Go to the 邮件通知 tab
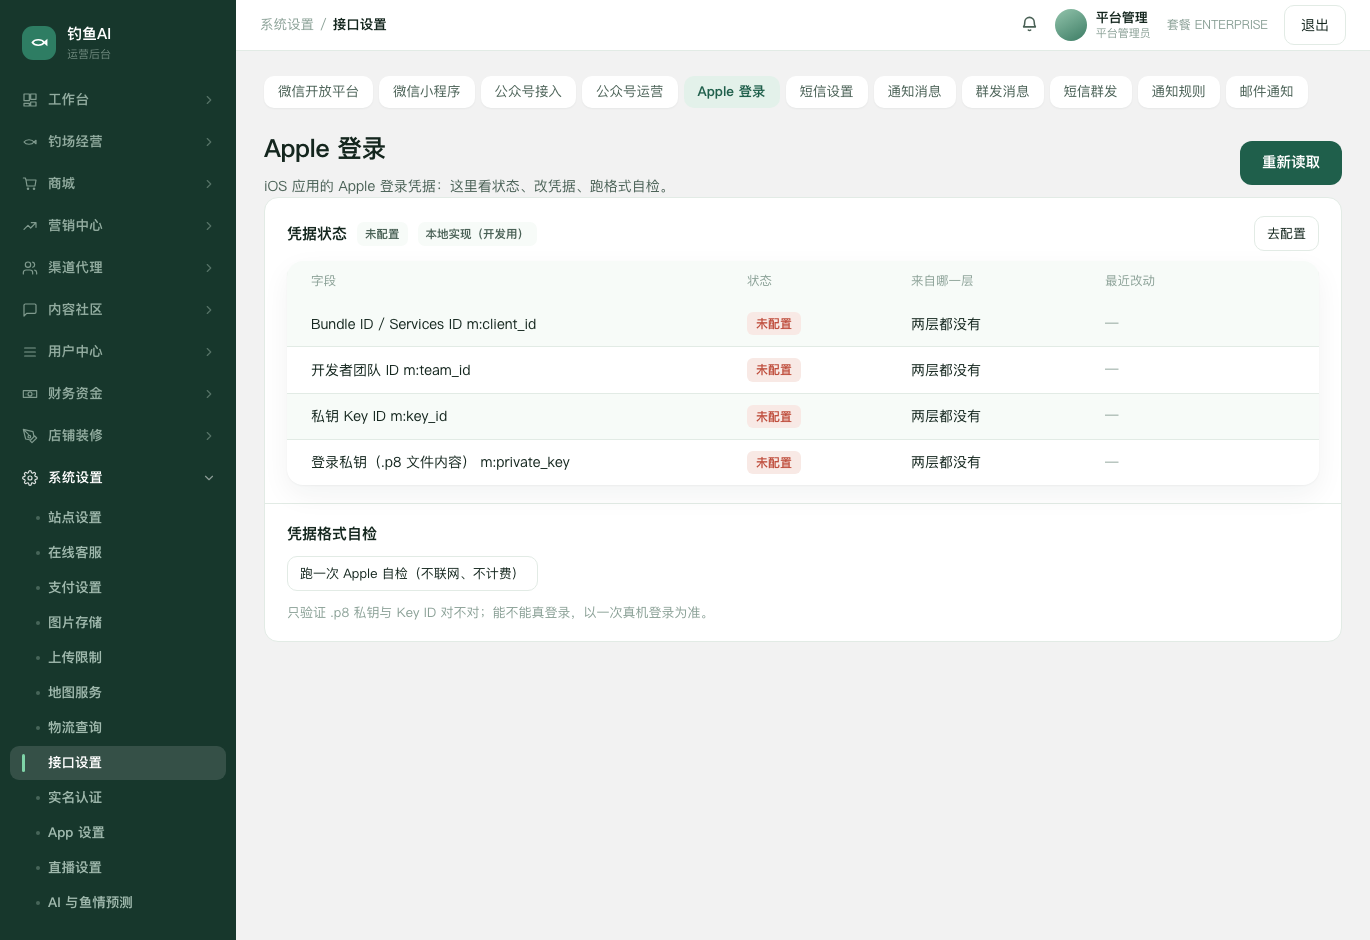1370x940 pixels. (x=1267, y=92)
